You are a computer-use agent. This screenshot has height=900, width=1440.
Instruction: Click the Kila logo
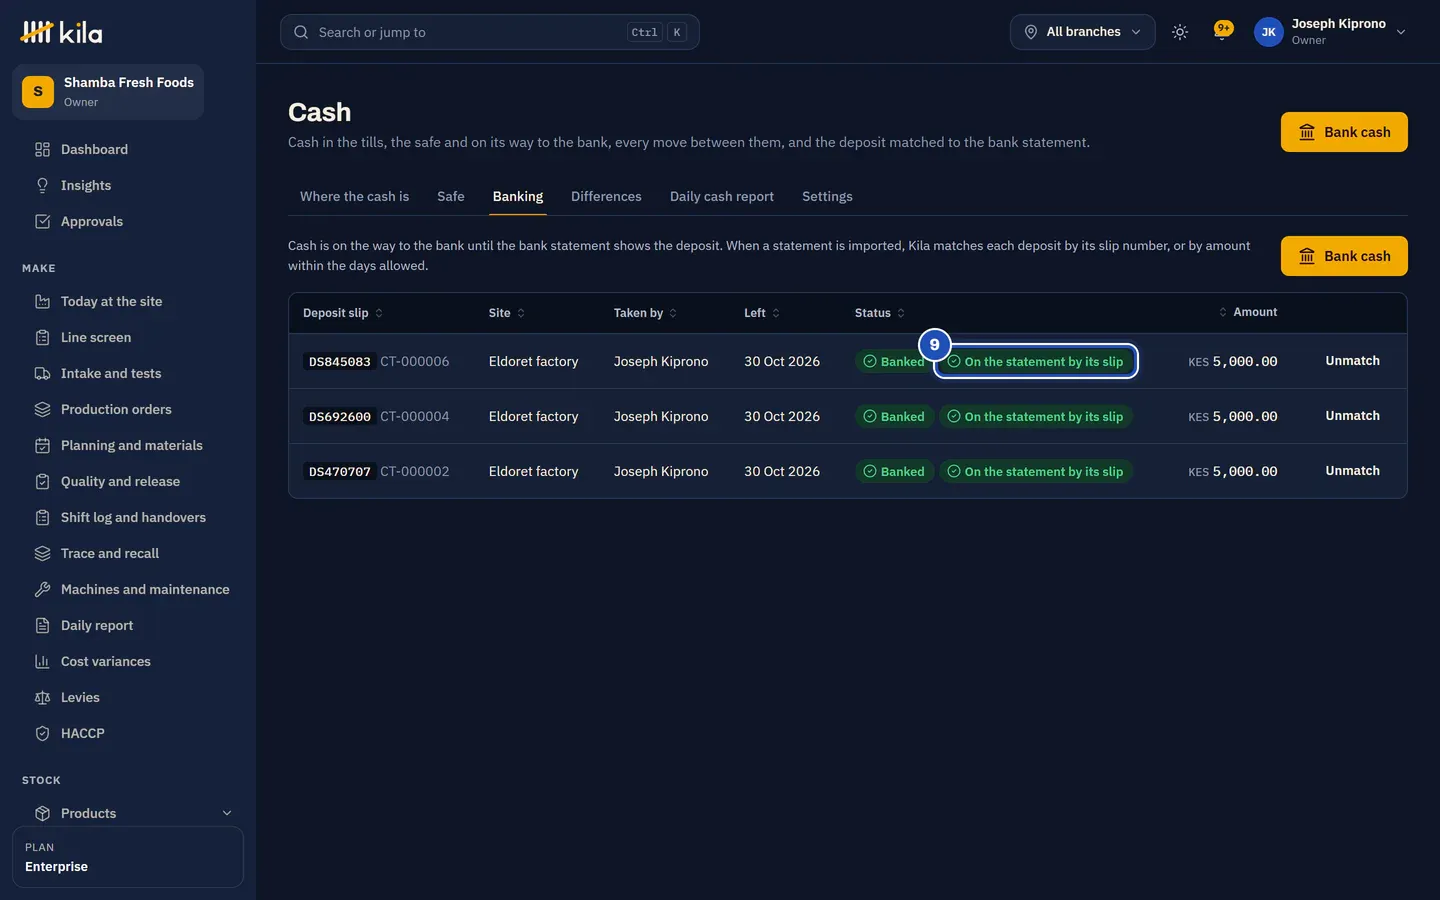pos(61,32)
